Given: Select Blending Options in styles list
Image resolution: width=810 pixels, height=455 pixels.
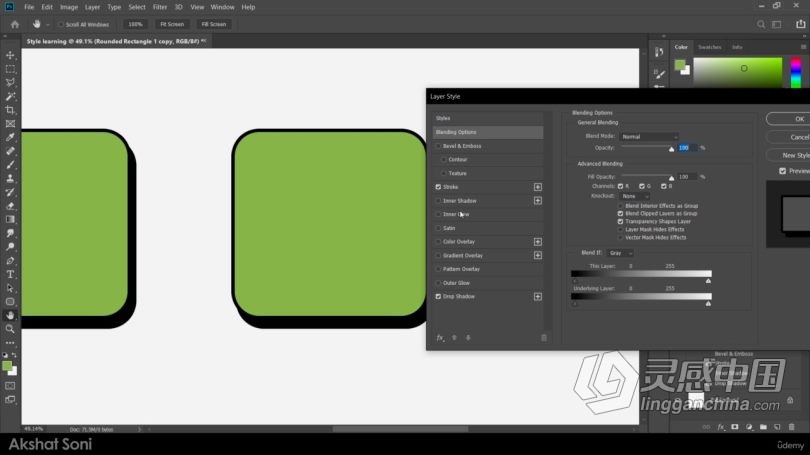Looking at the screenshot, I should point(488,132).
